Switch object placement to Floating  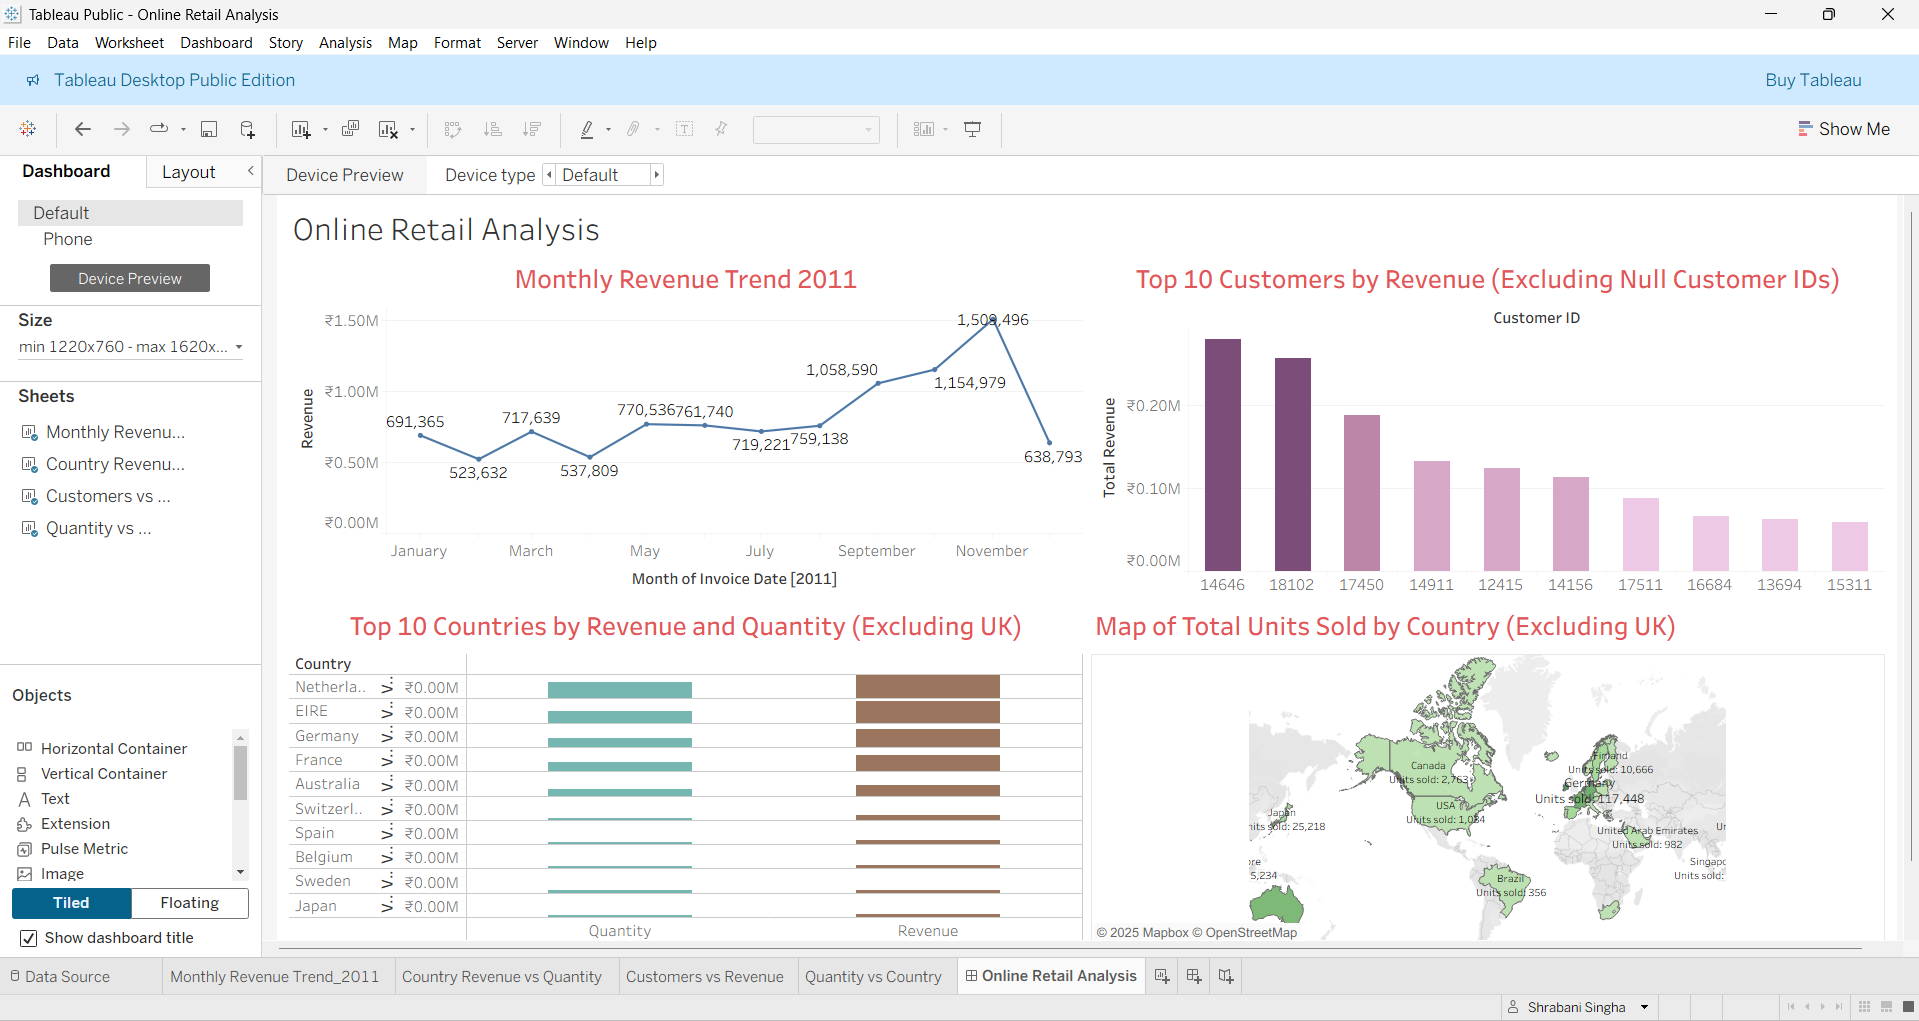[189, 903]
